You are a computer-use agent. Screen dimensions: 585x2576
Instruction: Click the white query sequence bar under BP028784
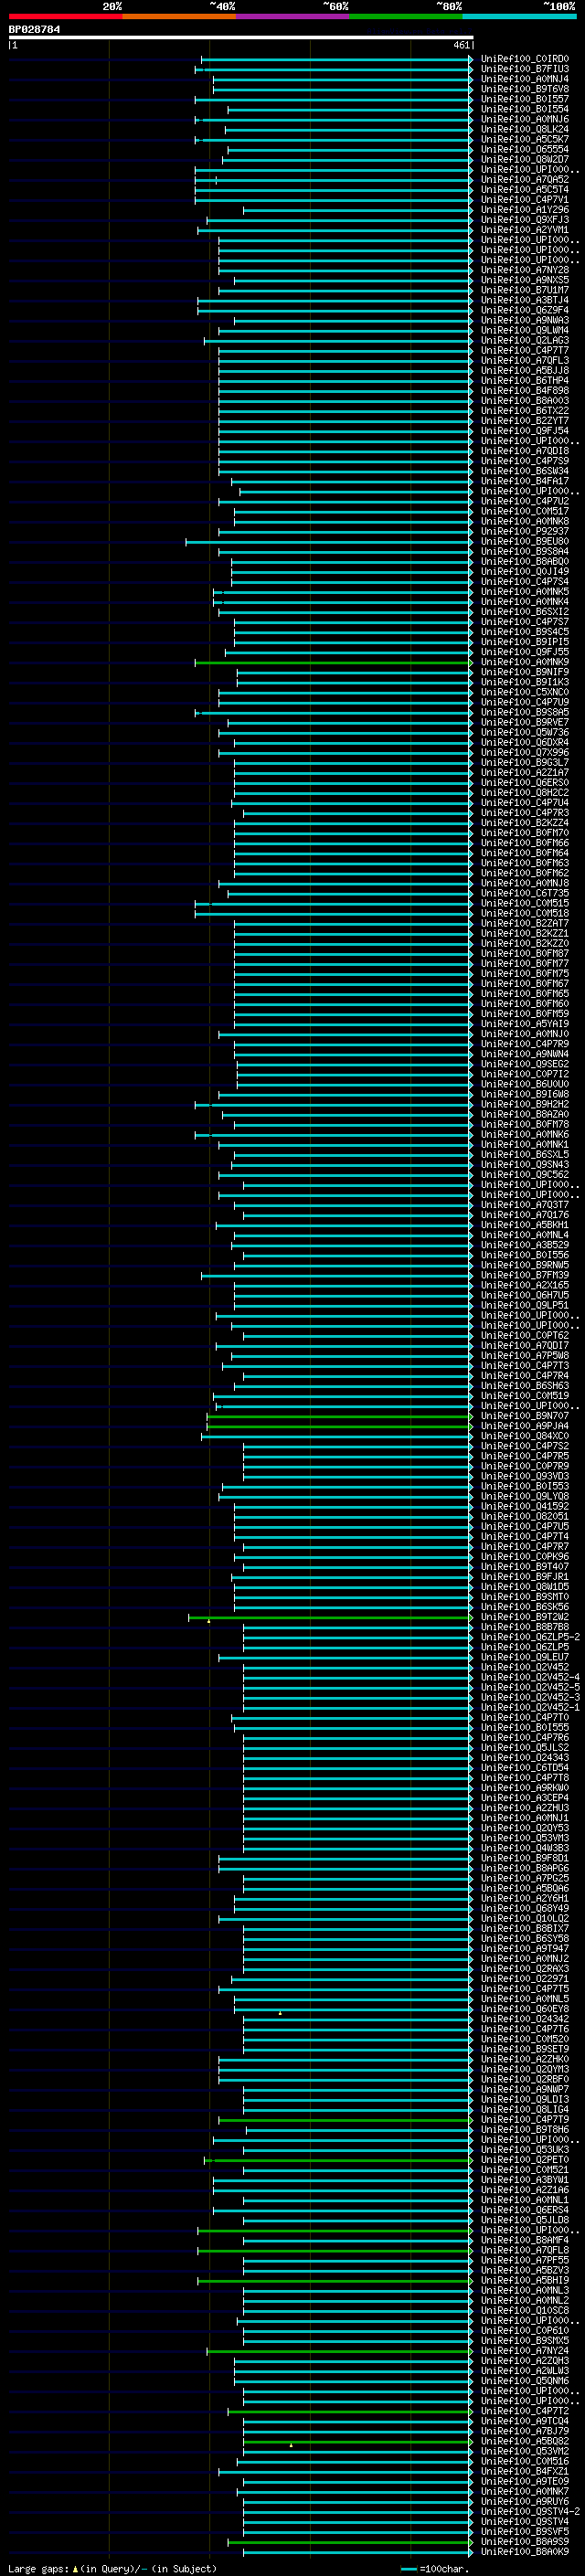[x=241, y=38]
